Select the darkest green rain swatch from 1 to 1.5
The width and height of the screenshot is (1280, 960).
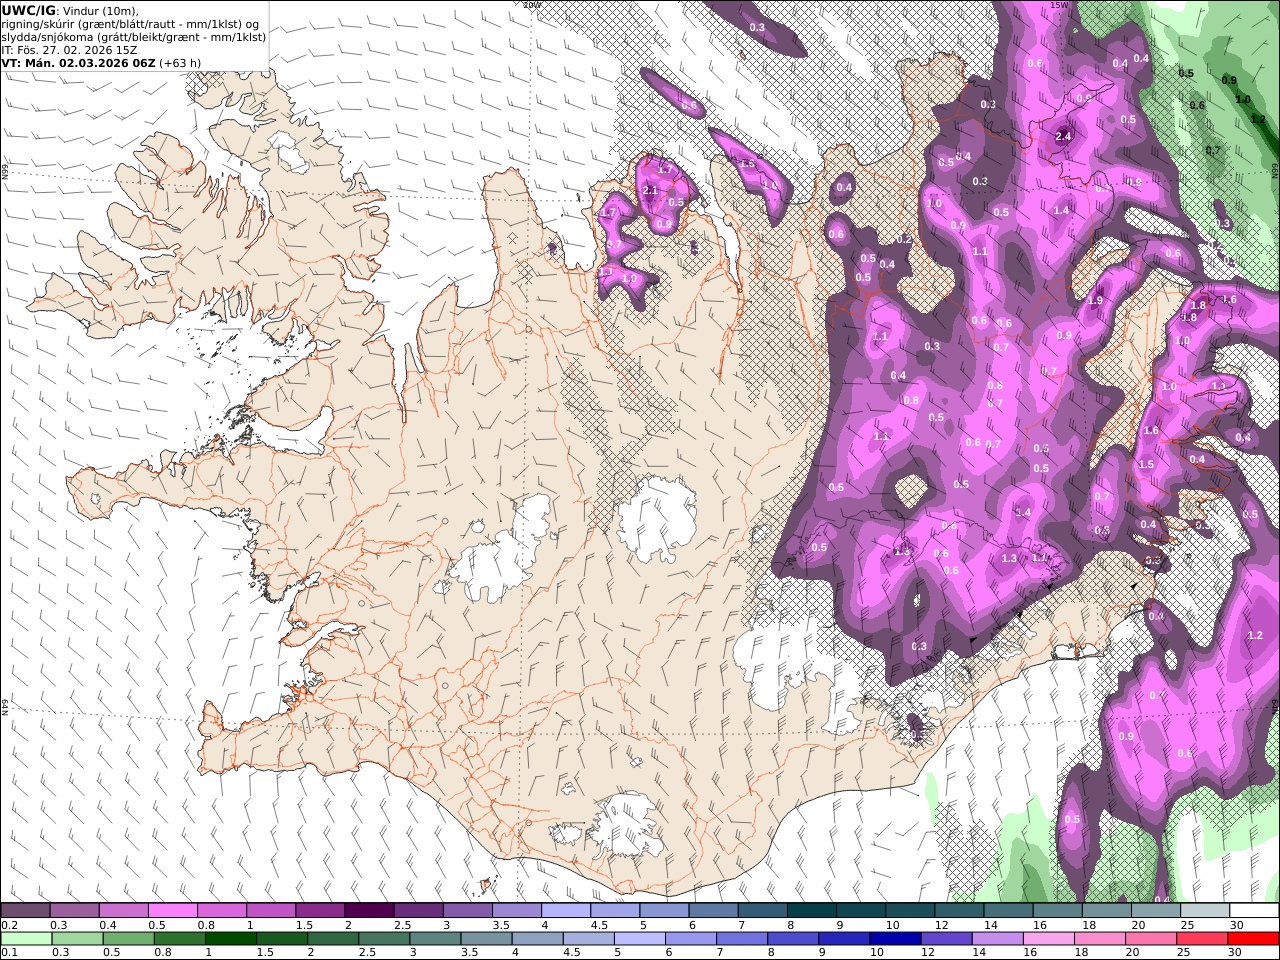coord(230,939)
